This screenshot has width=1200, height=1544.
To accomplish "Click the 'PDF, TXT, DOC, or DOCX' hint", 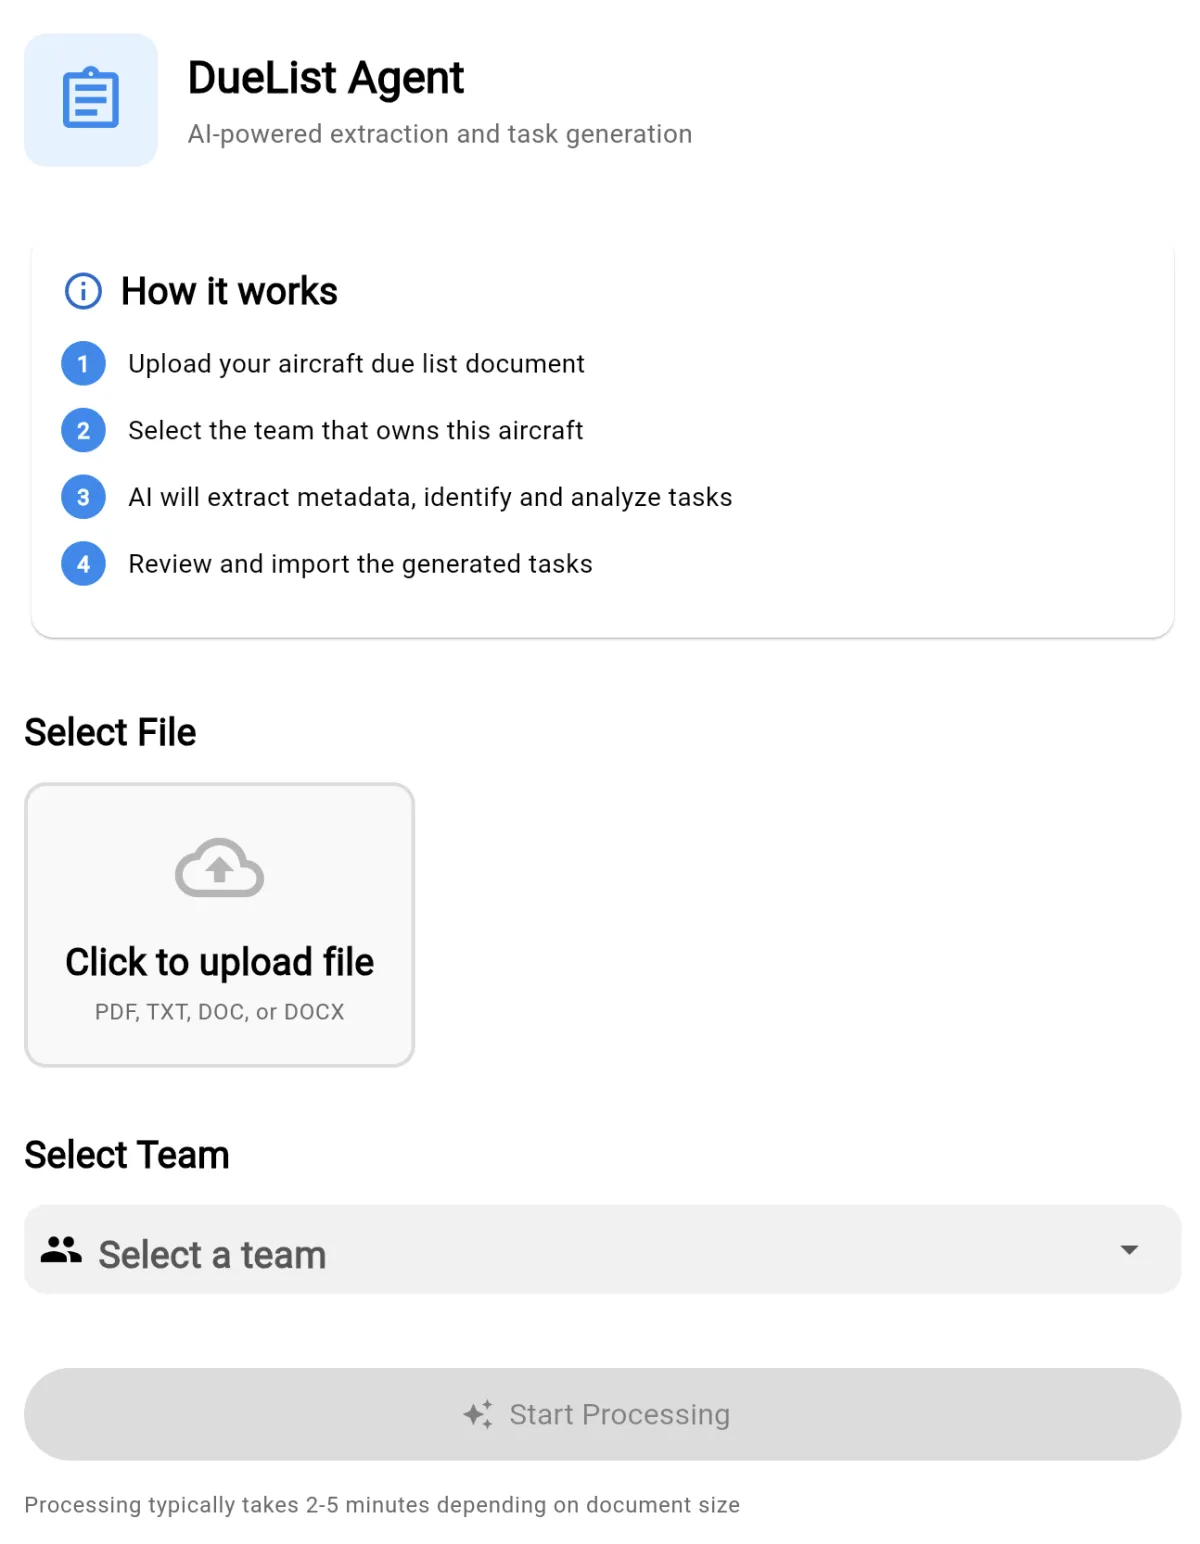I will [x=219, y=1012].
